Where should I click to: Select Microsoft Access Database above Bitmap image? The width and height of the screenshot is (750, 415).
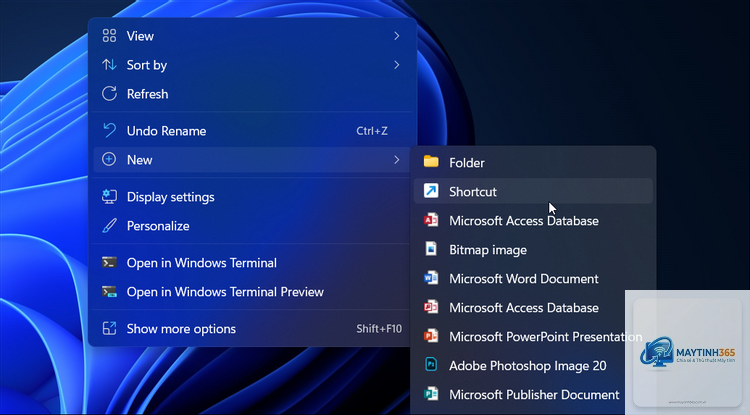click(533, 220)
